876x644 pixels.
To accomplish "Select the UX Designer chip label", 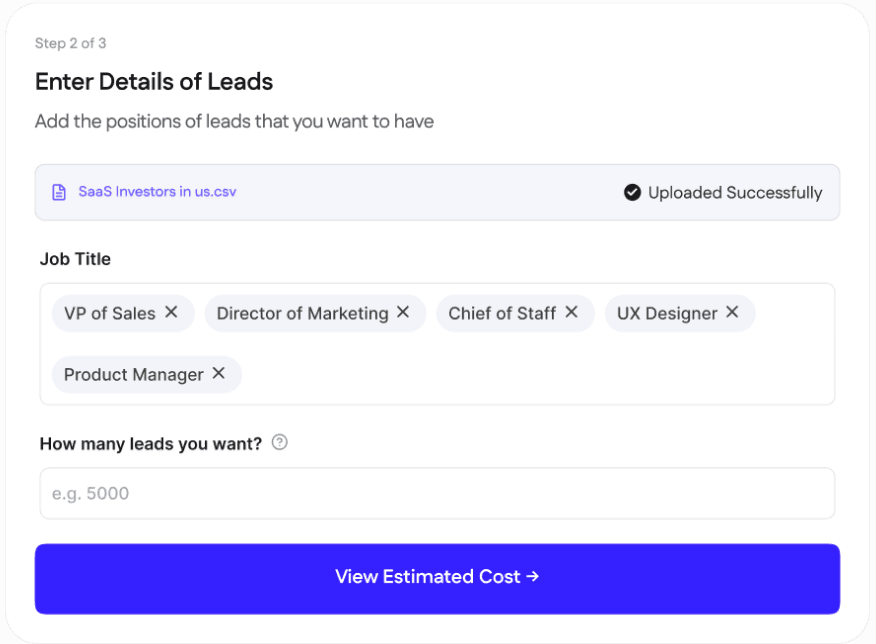I will pos(667,313).
